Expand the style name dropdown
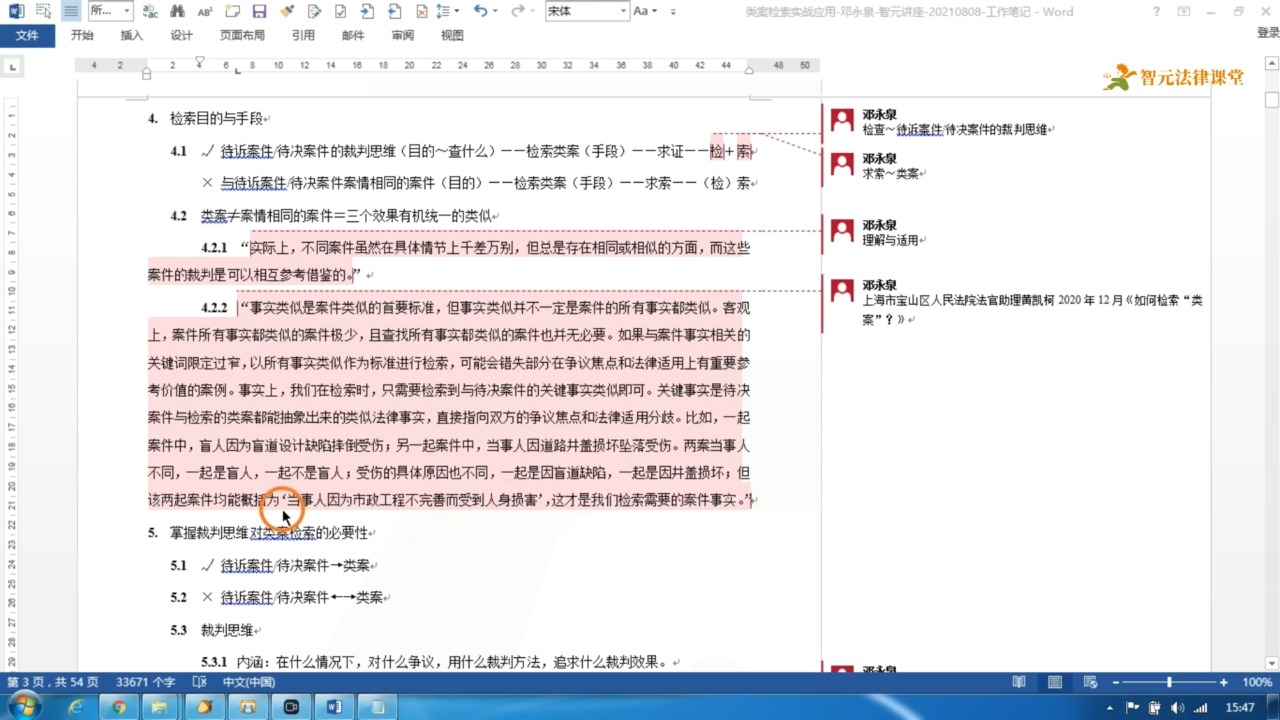 127,11
